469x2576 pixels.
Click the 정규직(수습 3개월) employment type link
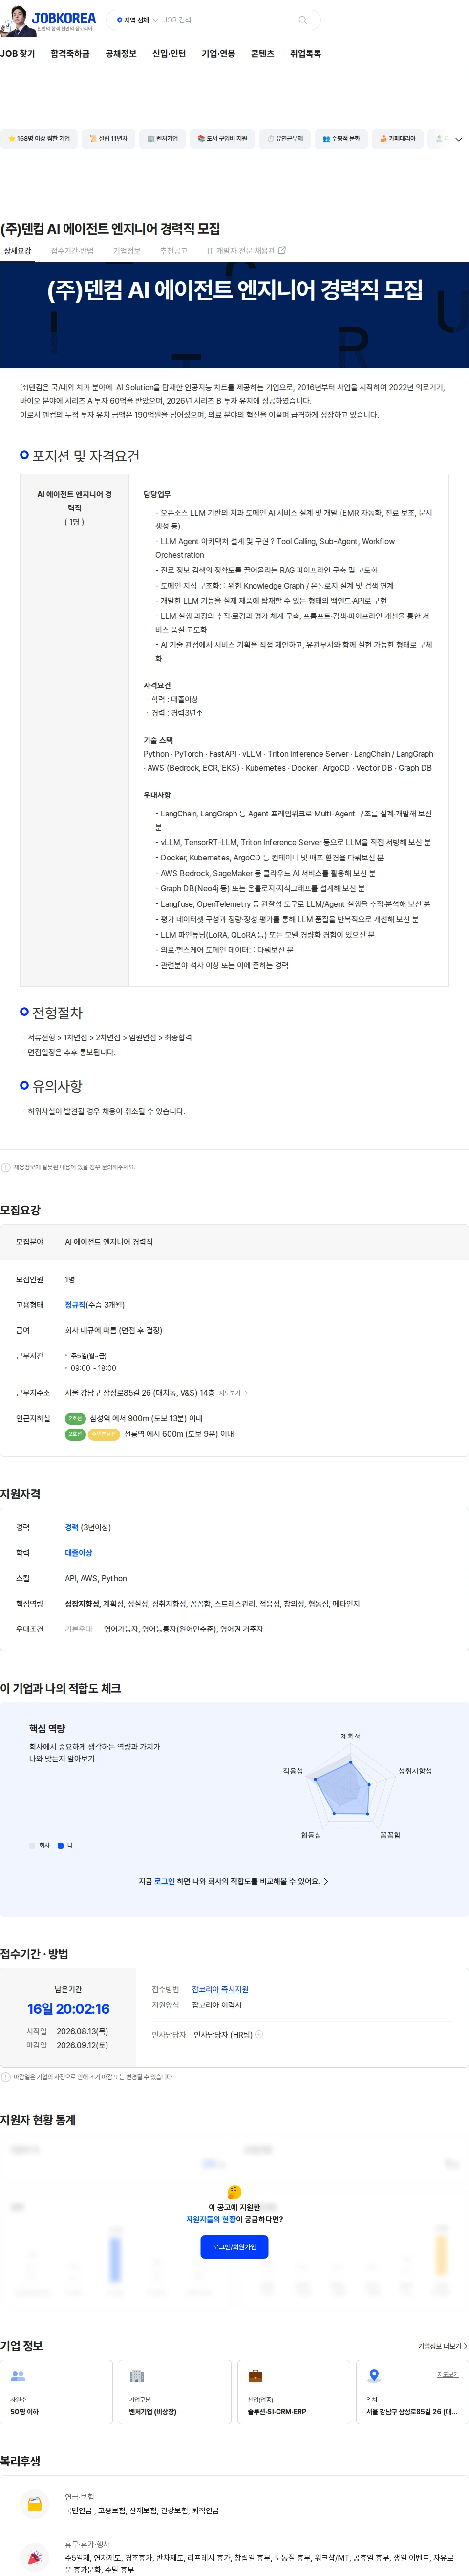(x=95, y=1304)
